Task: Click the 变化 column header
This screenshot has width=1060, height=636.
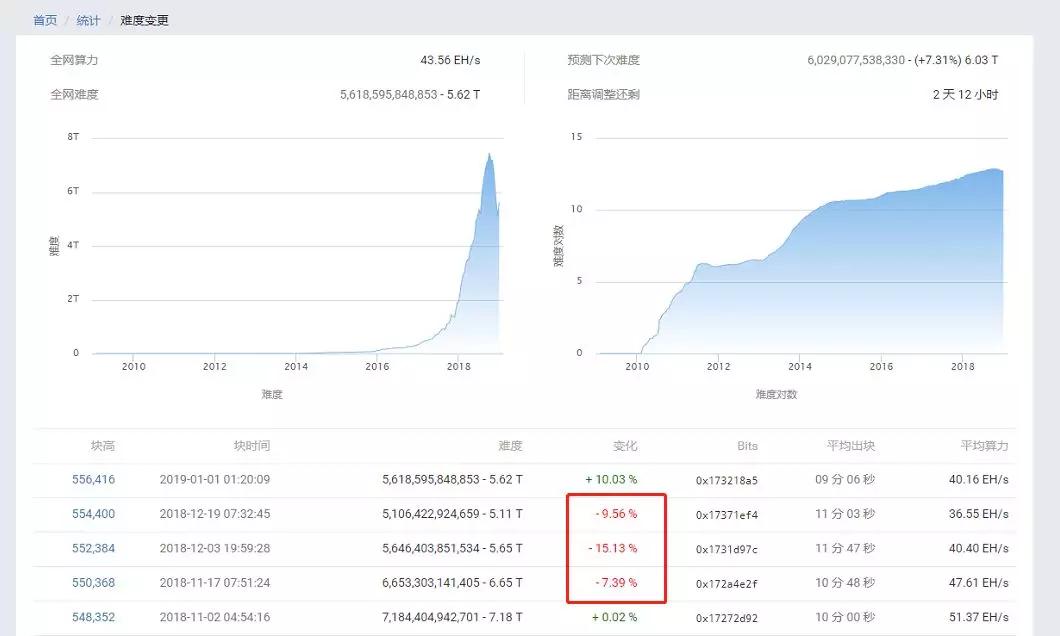Action: pos(624,446)
